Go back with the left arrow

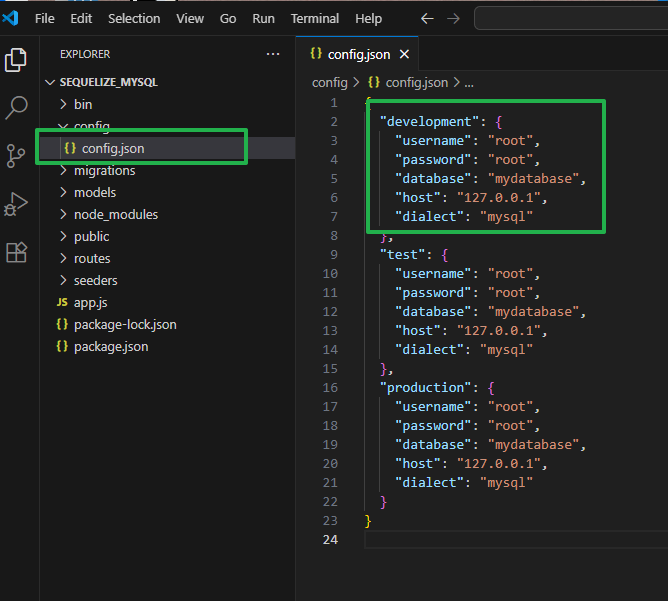tap(427, 19)
